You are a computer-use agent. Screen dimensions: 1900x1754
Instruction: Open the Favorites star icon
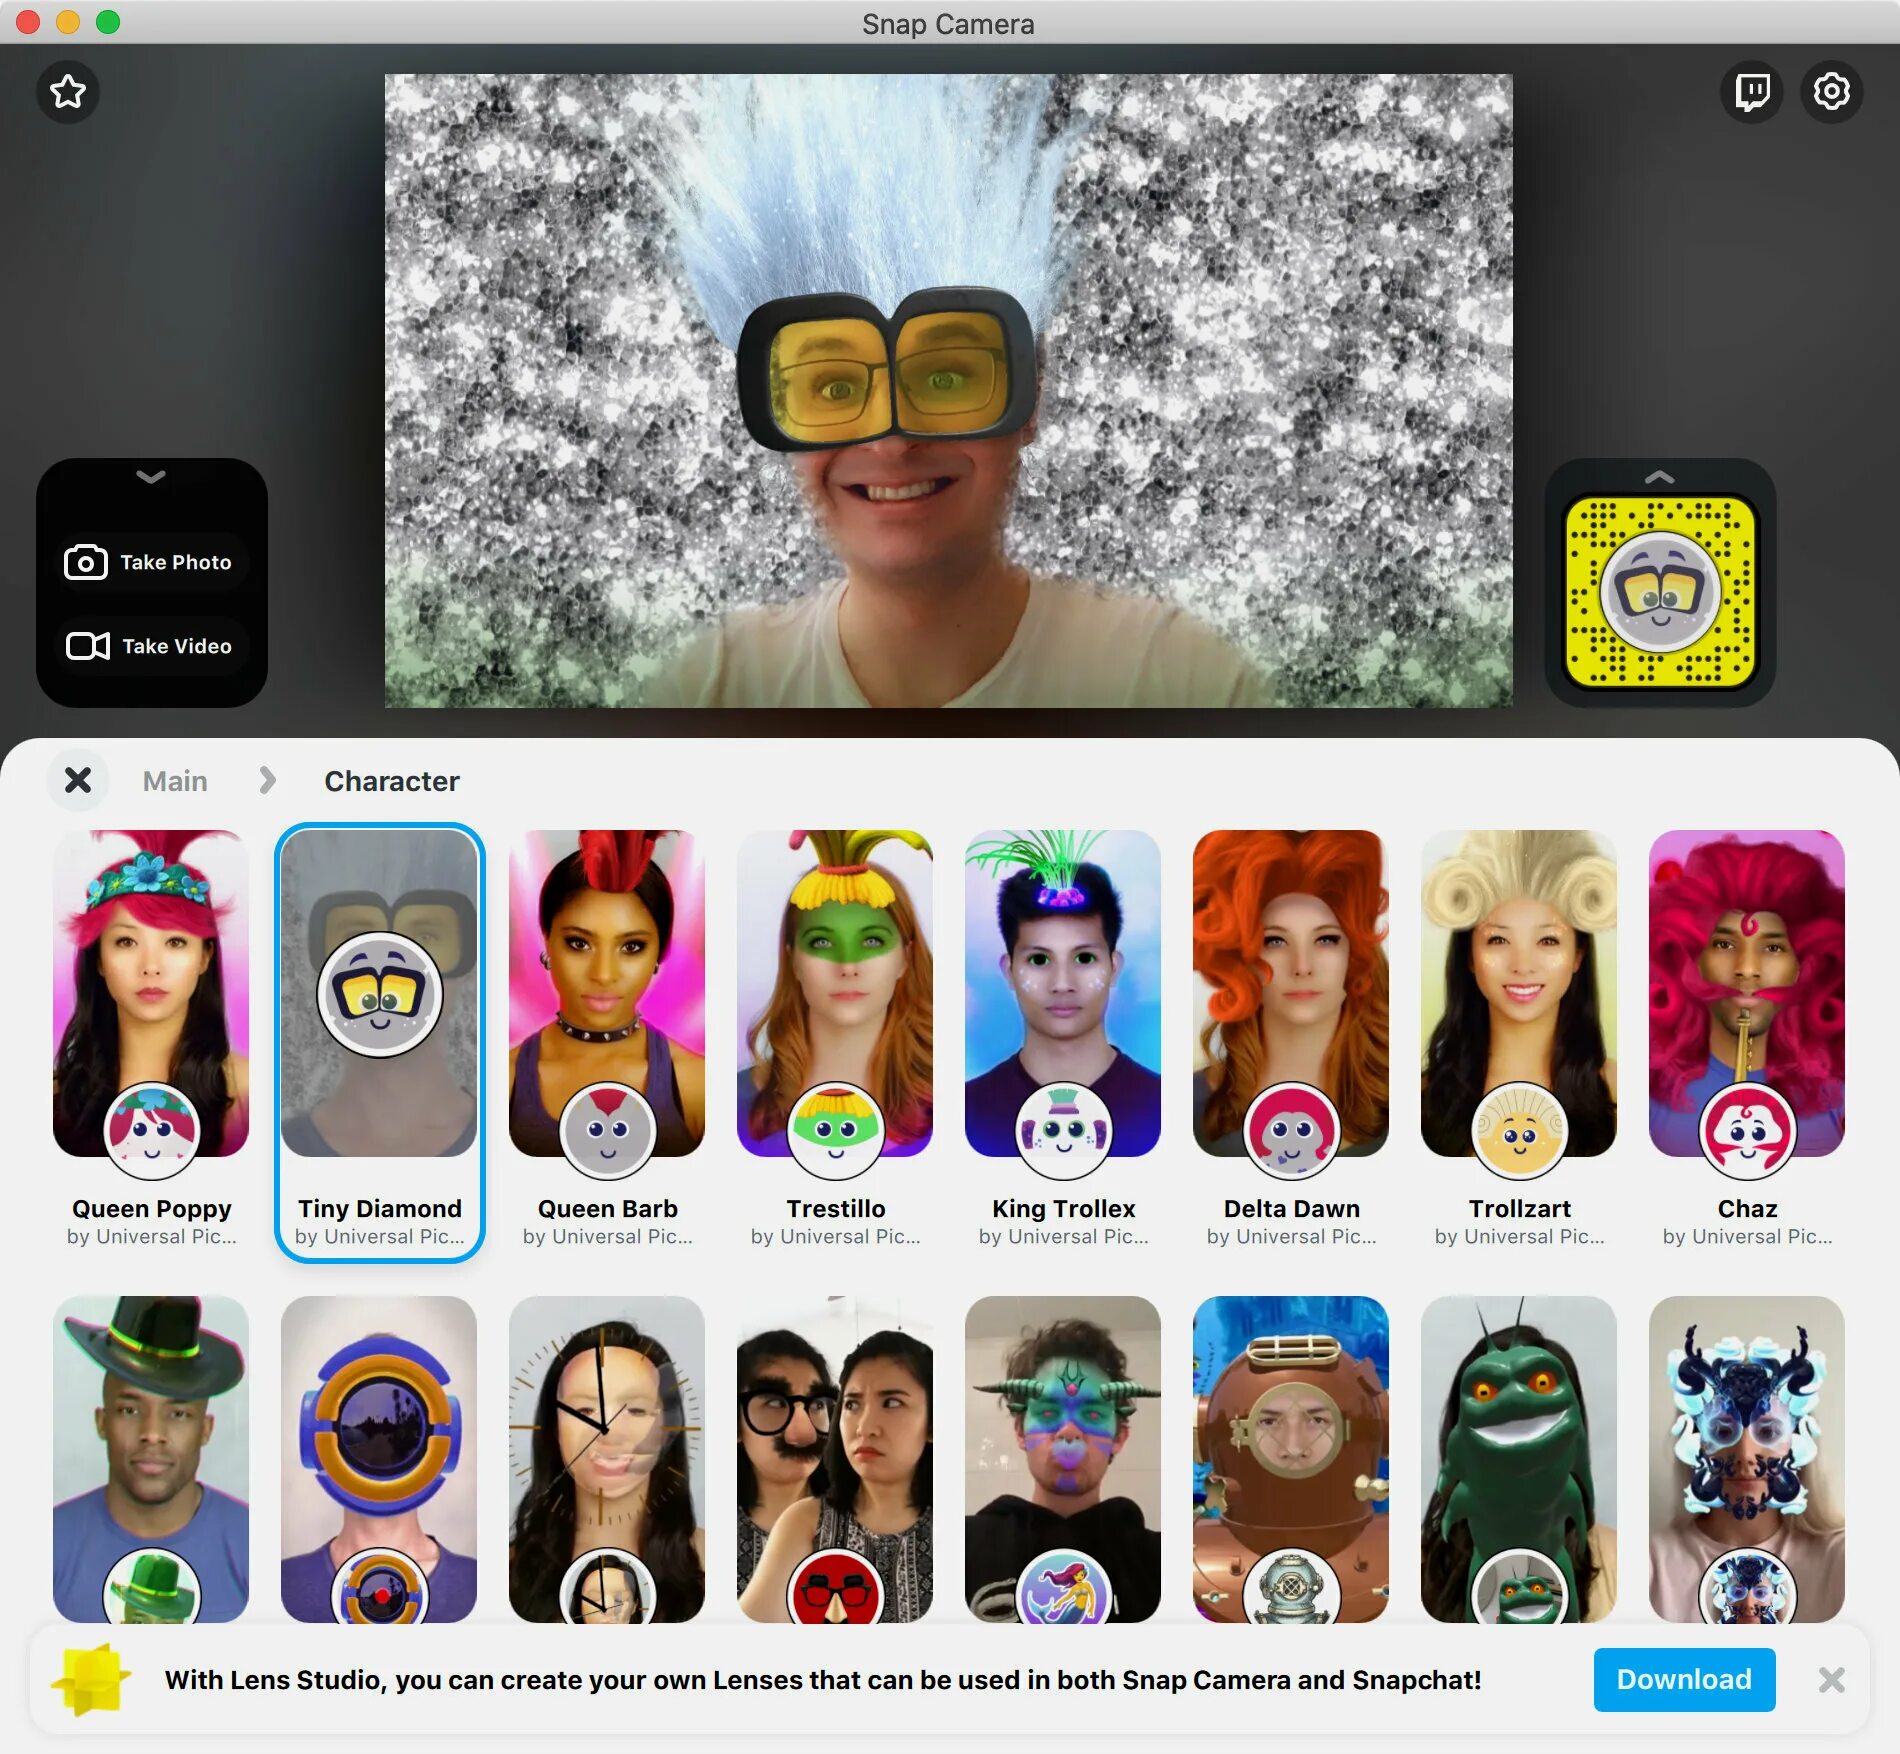[68, 92]
